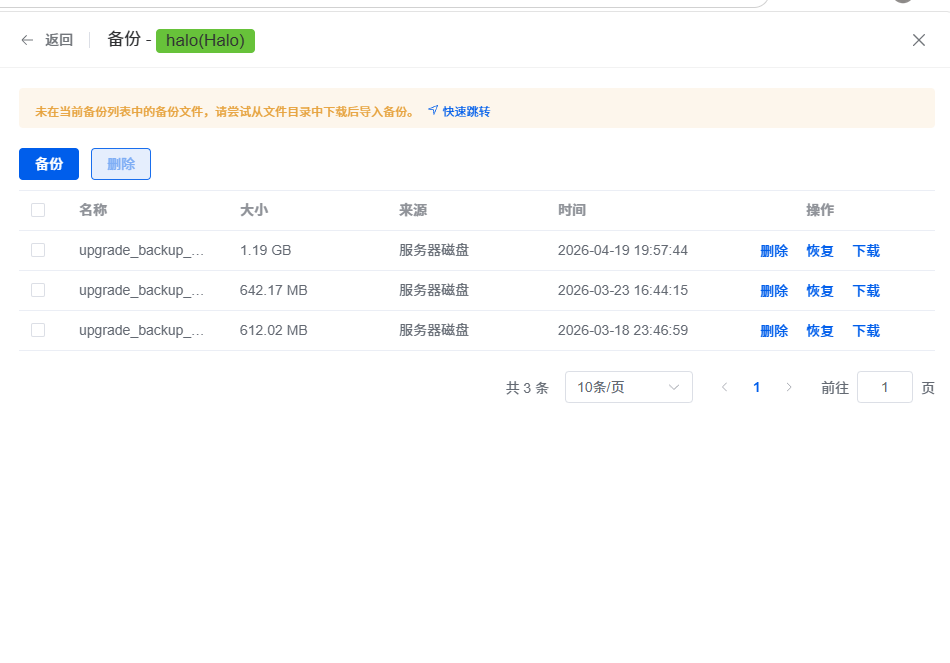Check the select-all checkbox in the table header
The image size is (950, 663).
(x=38, y=210)
